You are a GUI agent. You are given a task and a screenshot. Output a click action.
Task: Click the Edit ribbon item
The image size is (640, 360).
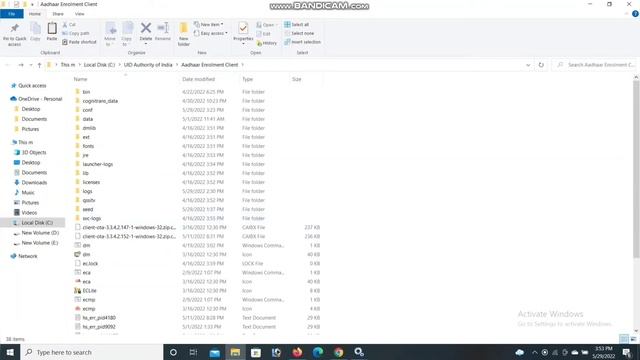pos(264,34)
